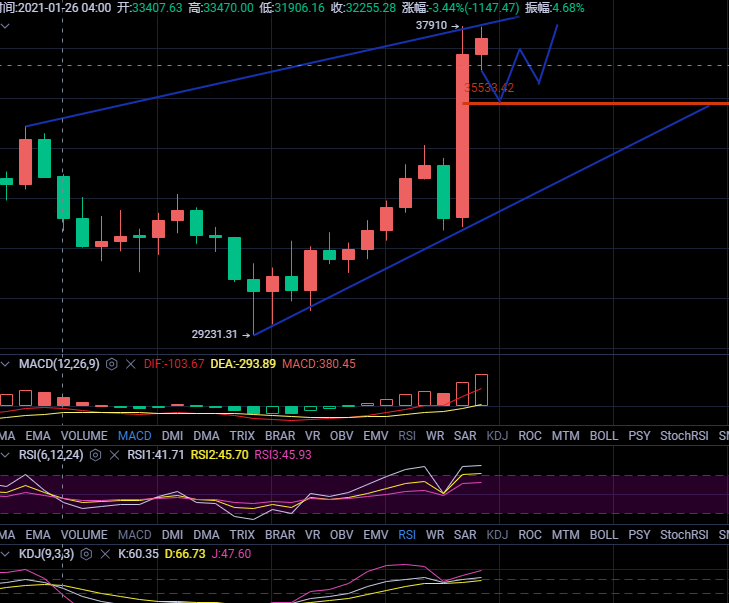Select EMV in row beneath MACD panel
The width and height of the screenshot is (729, 603).
point(376,436)
